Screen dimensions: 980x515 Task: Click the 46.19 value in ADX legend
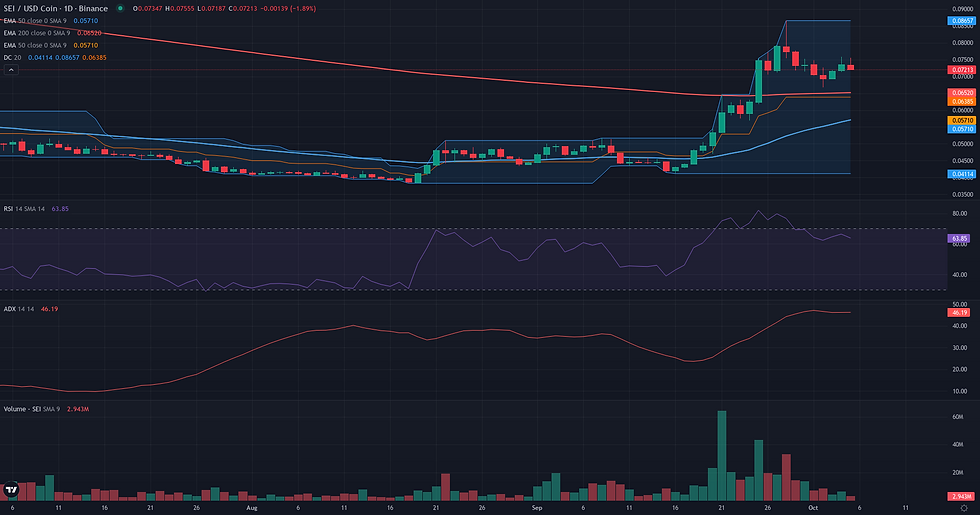pos(49,309)
